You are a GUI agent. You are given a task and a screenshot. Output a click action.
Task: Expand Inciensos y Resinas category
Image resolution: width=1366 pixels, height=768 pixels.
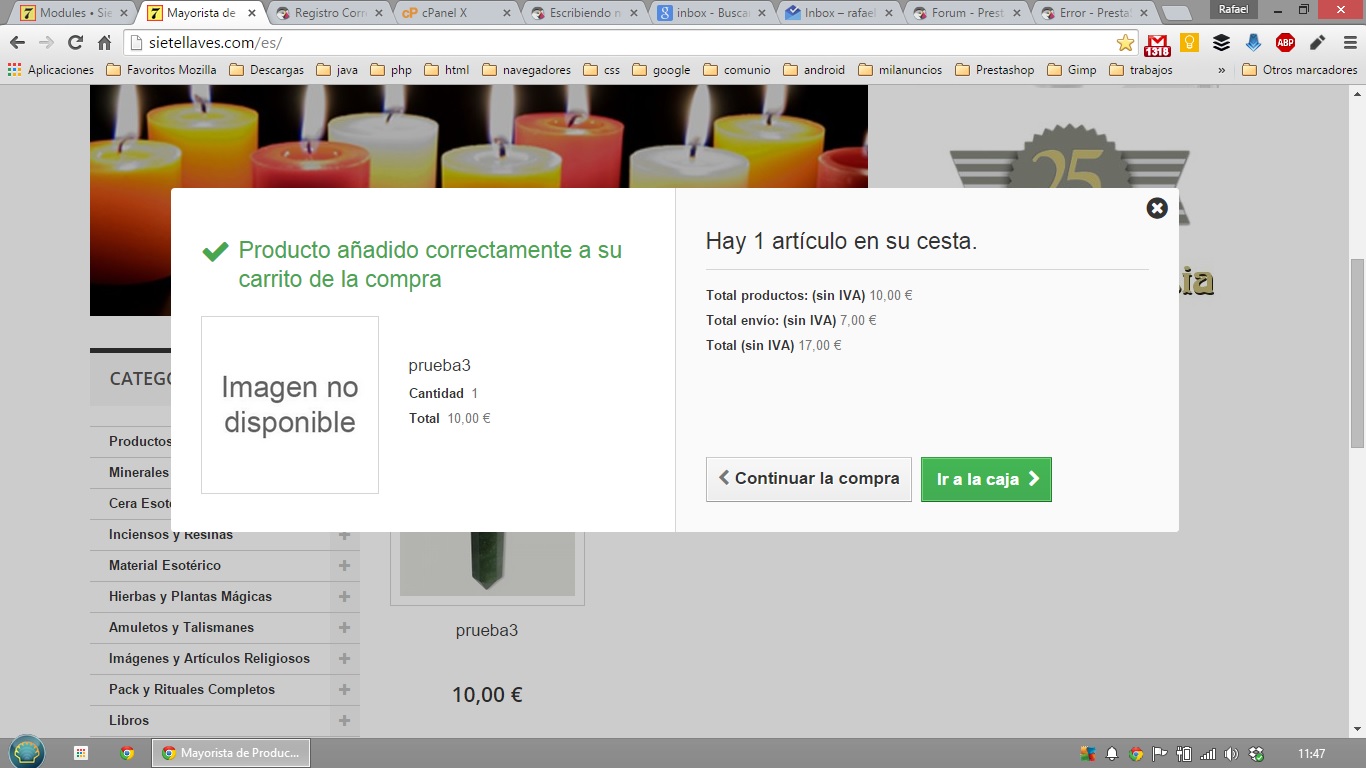344,535
